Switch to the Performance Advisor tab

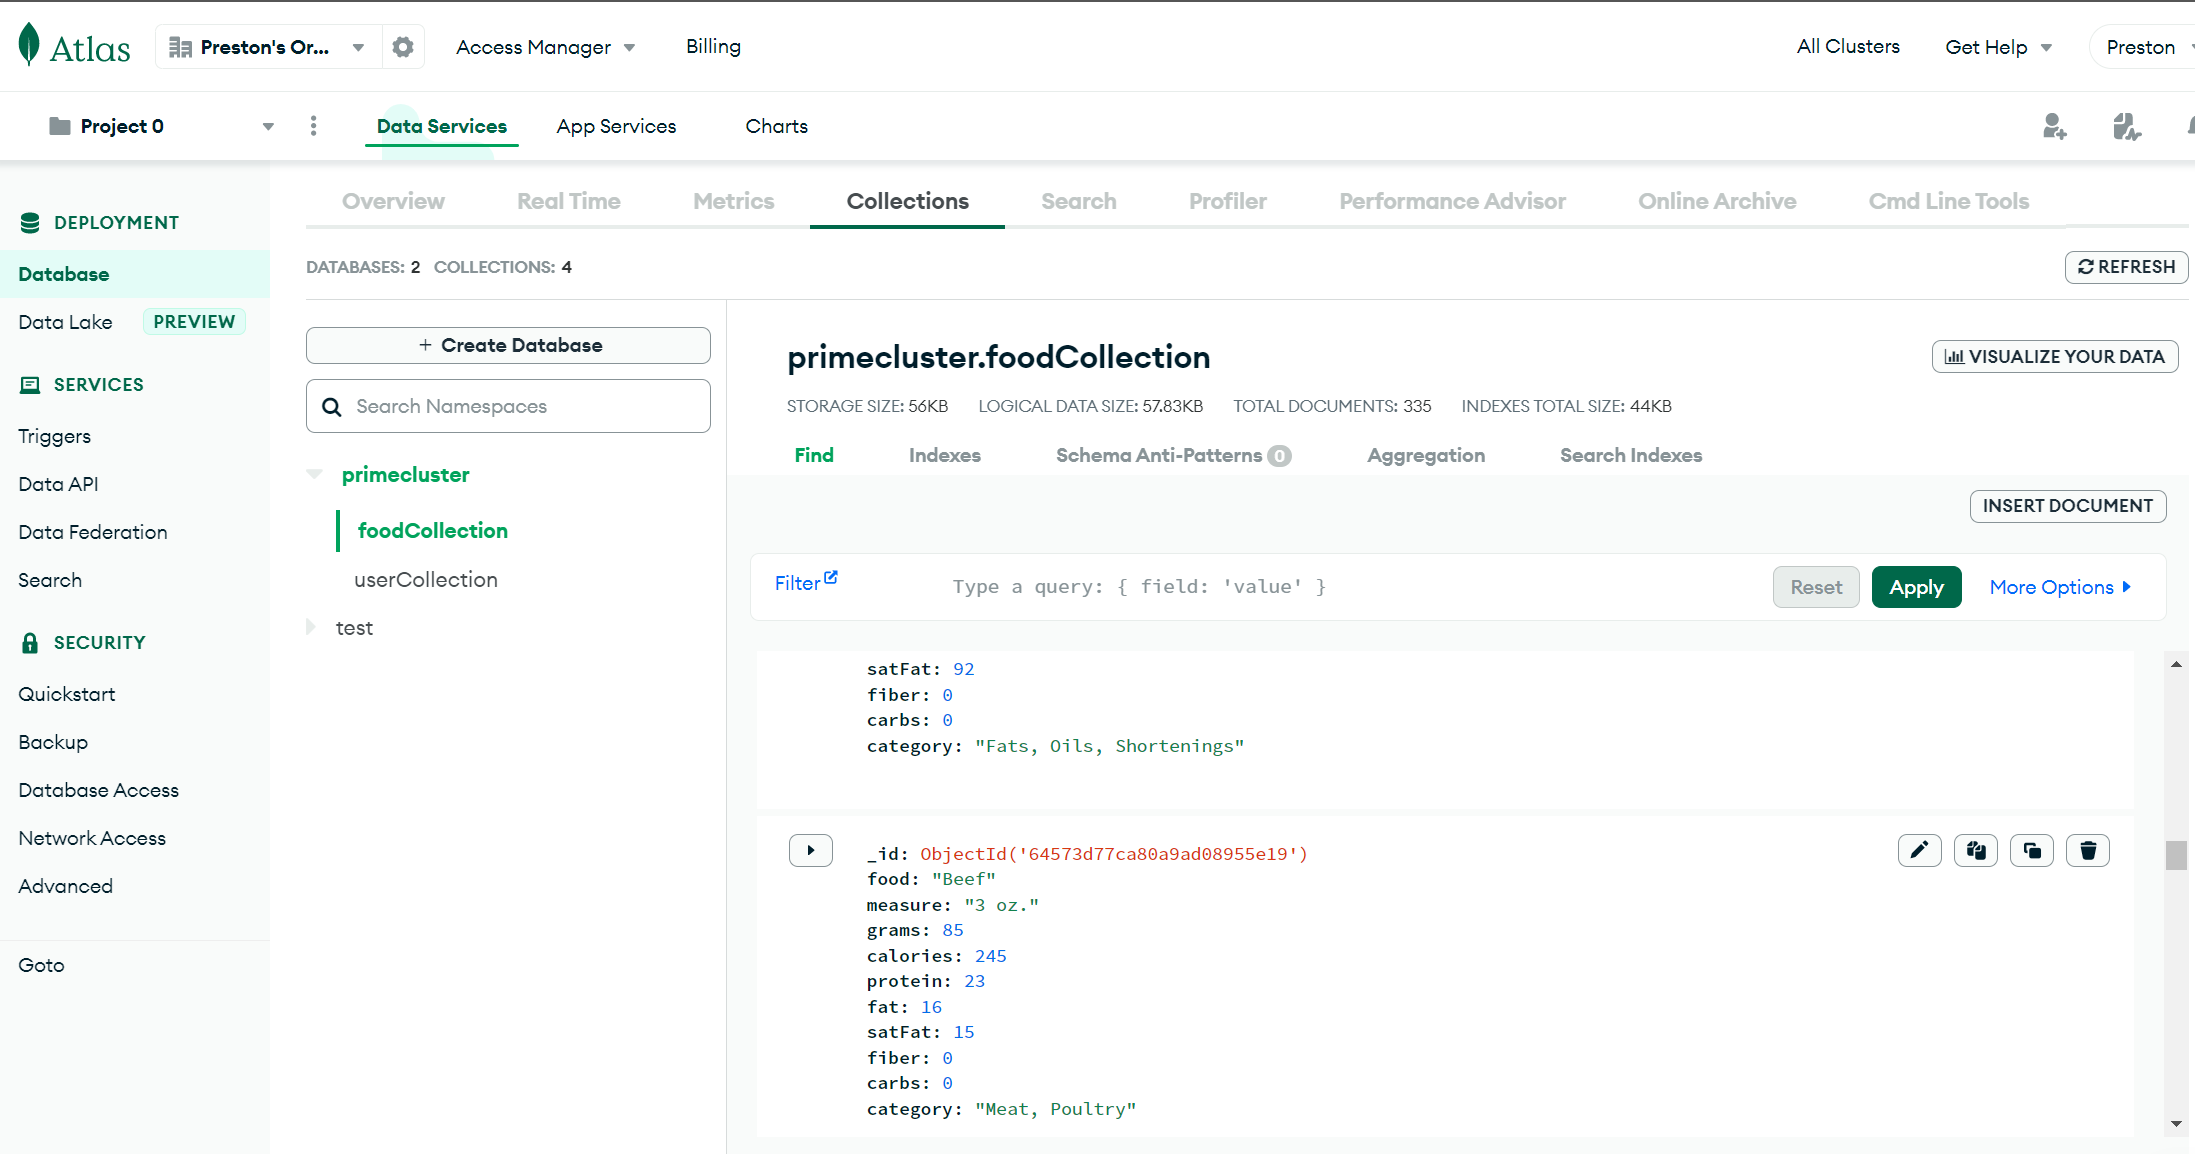coord(1452,201)
